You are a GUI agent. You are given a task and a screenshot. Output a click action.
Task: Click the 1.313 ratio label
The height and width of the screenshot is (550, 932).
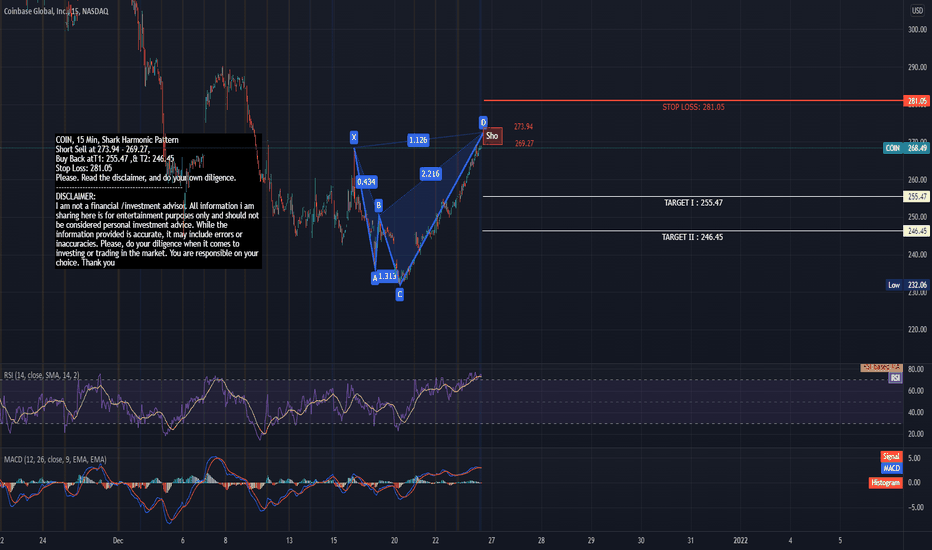point(388,276)
